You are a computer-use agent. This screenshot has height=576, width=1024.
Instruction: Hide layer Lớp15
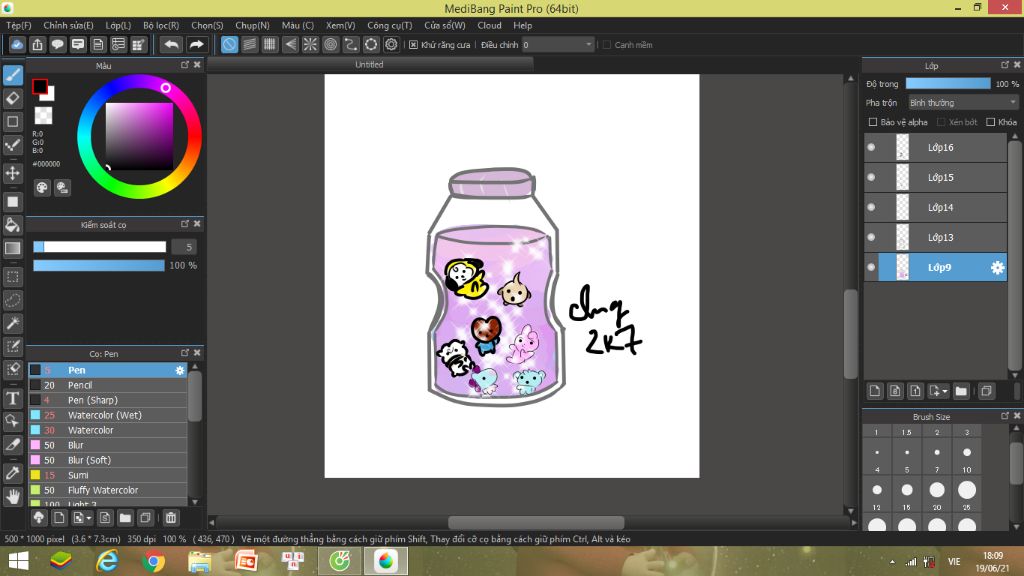(x=871, y=178)
